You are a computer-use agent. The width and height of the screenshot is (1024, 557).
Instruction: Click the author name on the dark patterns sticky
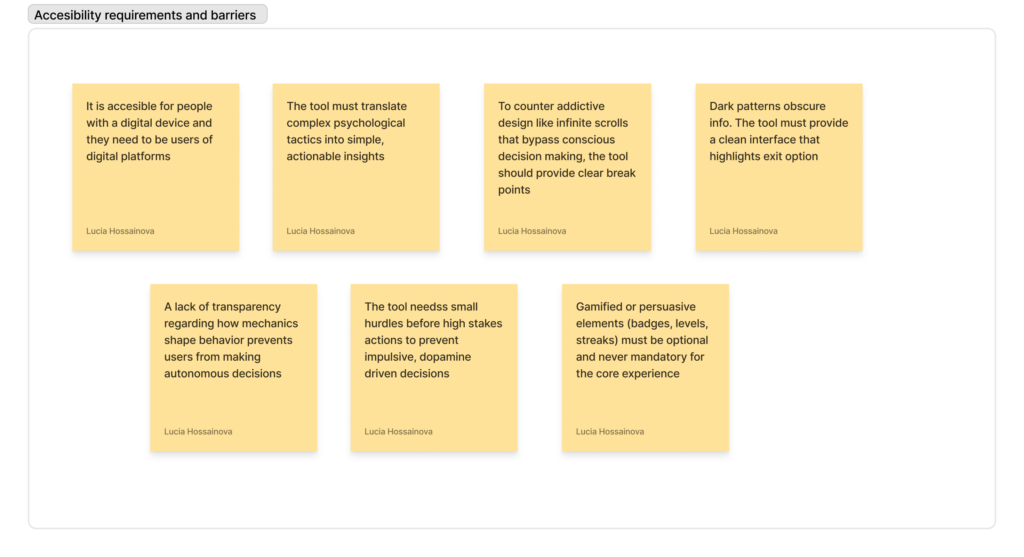click(x=743, y=231)
